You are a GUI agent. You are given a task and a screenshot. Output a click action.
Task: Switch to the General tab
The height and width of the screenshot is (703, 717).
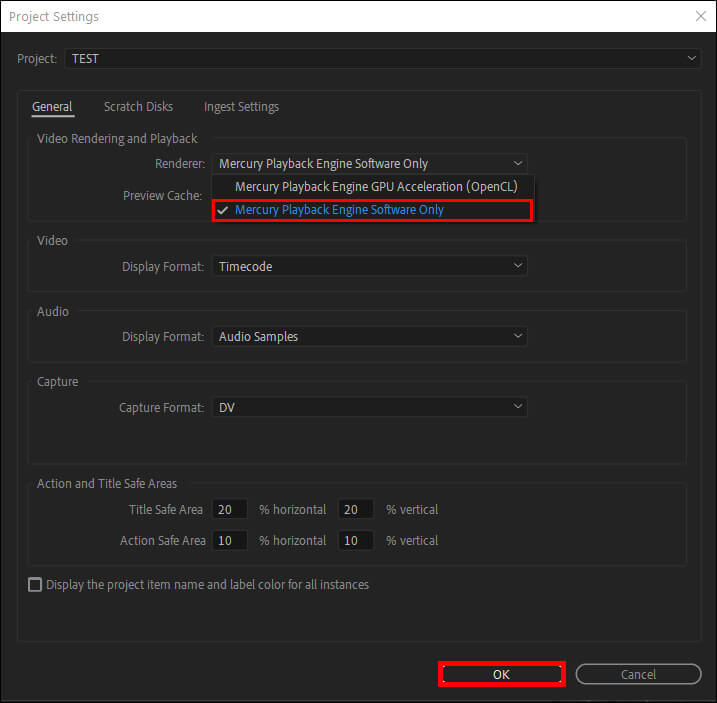[52, 107]
